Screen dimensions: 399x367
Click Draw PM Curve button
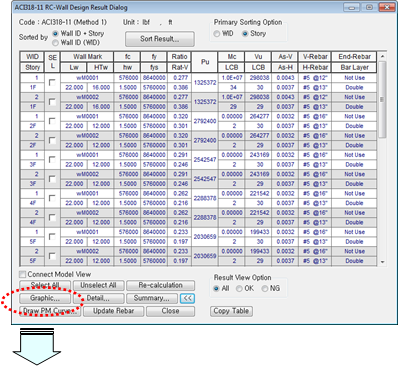tap(50, 311)
